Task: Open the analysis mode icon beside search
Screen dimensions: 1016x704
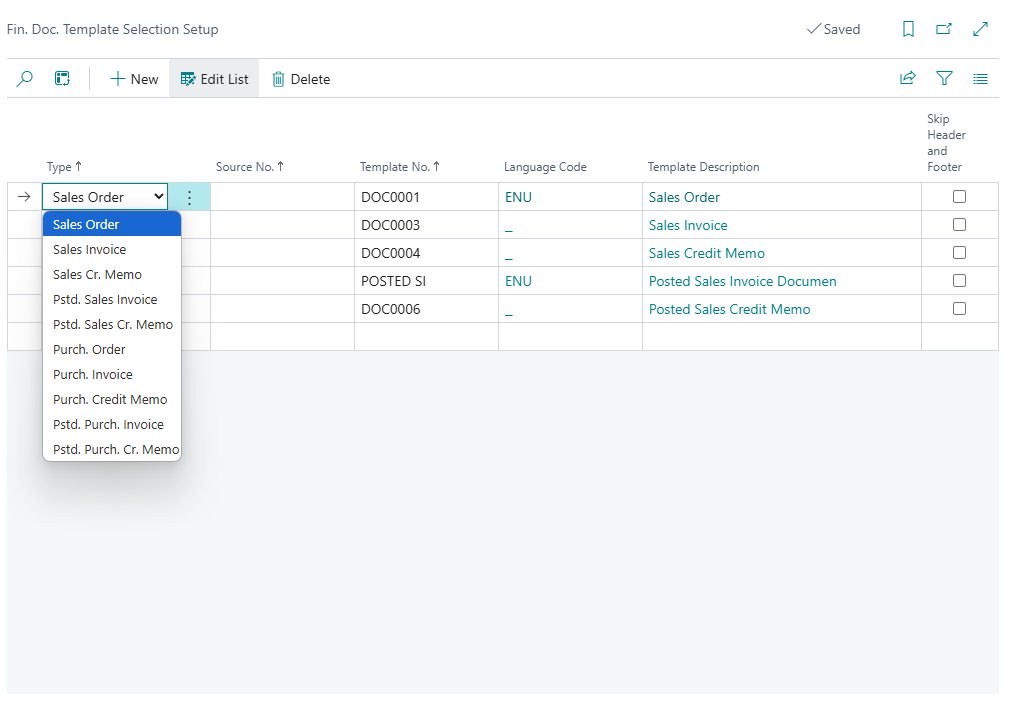Action: pos(62,79)
